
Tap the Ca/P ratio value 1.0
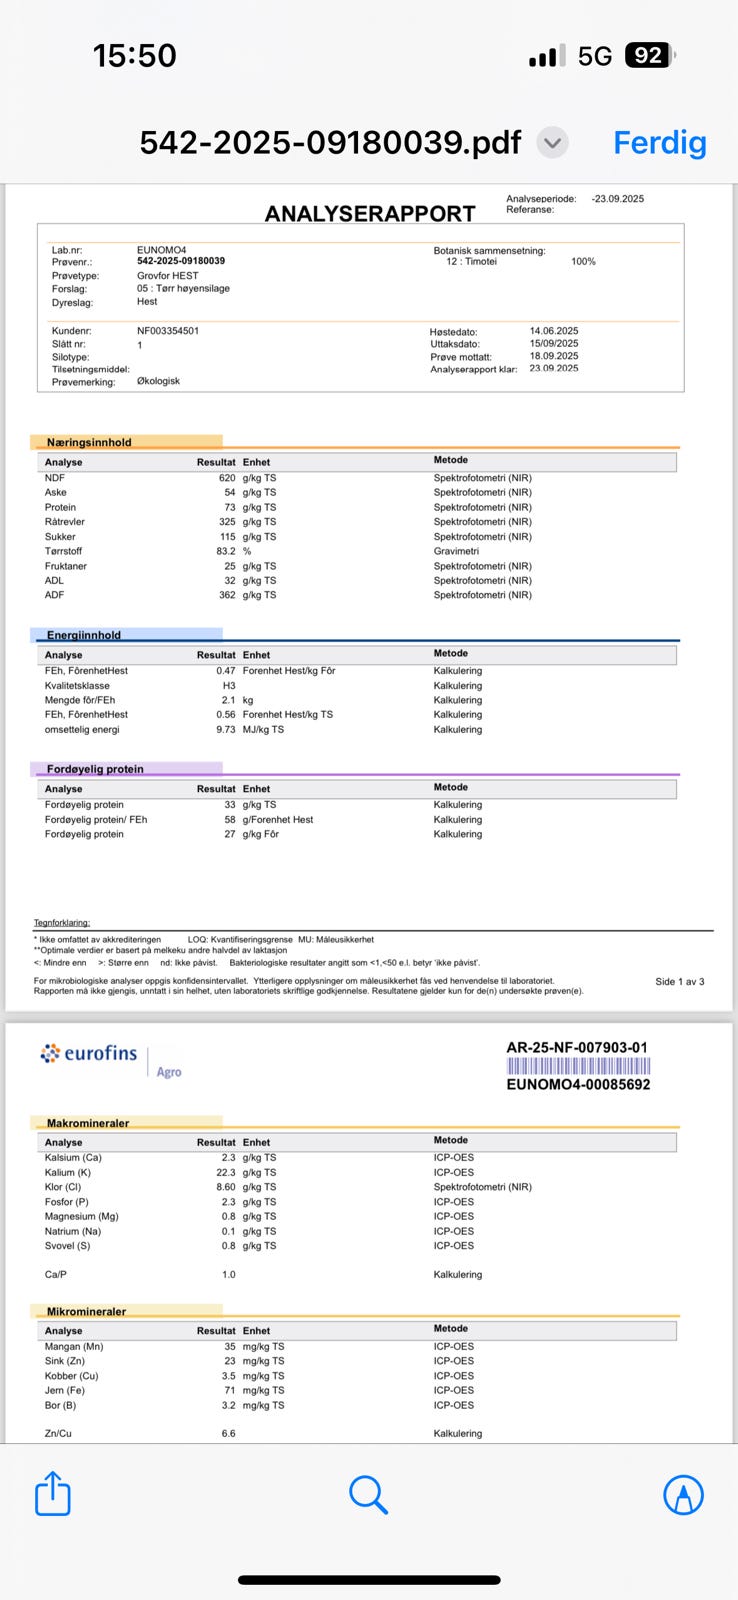coord(229,1275)
